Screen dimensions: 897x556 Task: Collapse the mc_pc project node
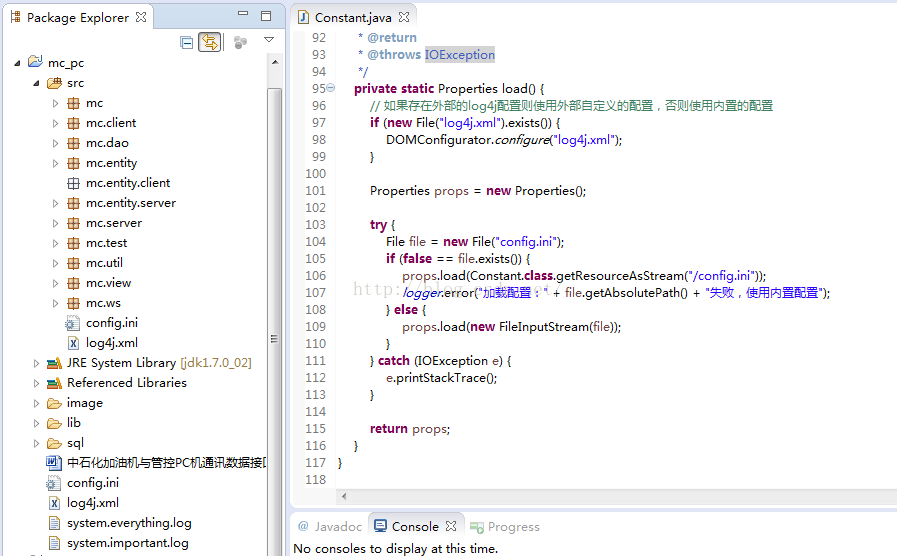click(17, 63)
